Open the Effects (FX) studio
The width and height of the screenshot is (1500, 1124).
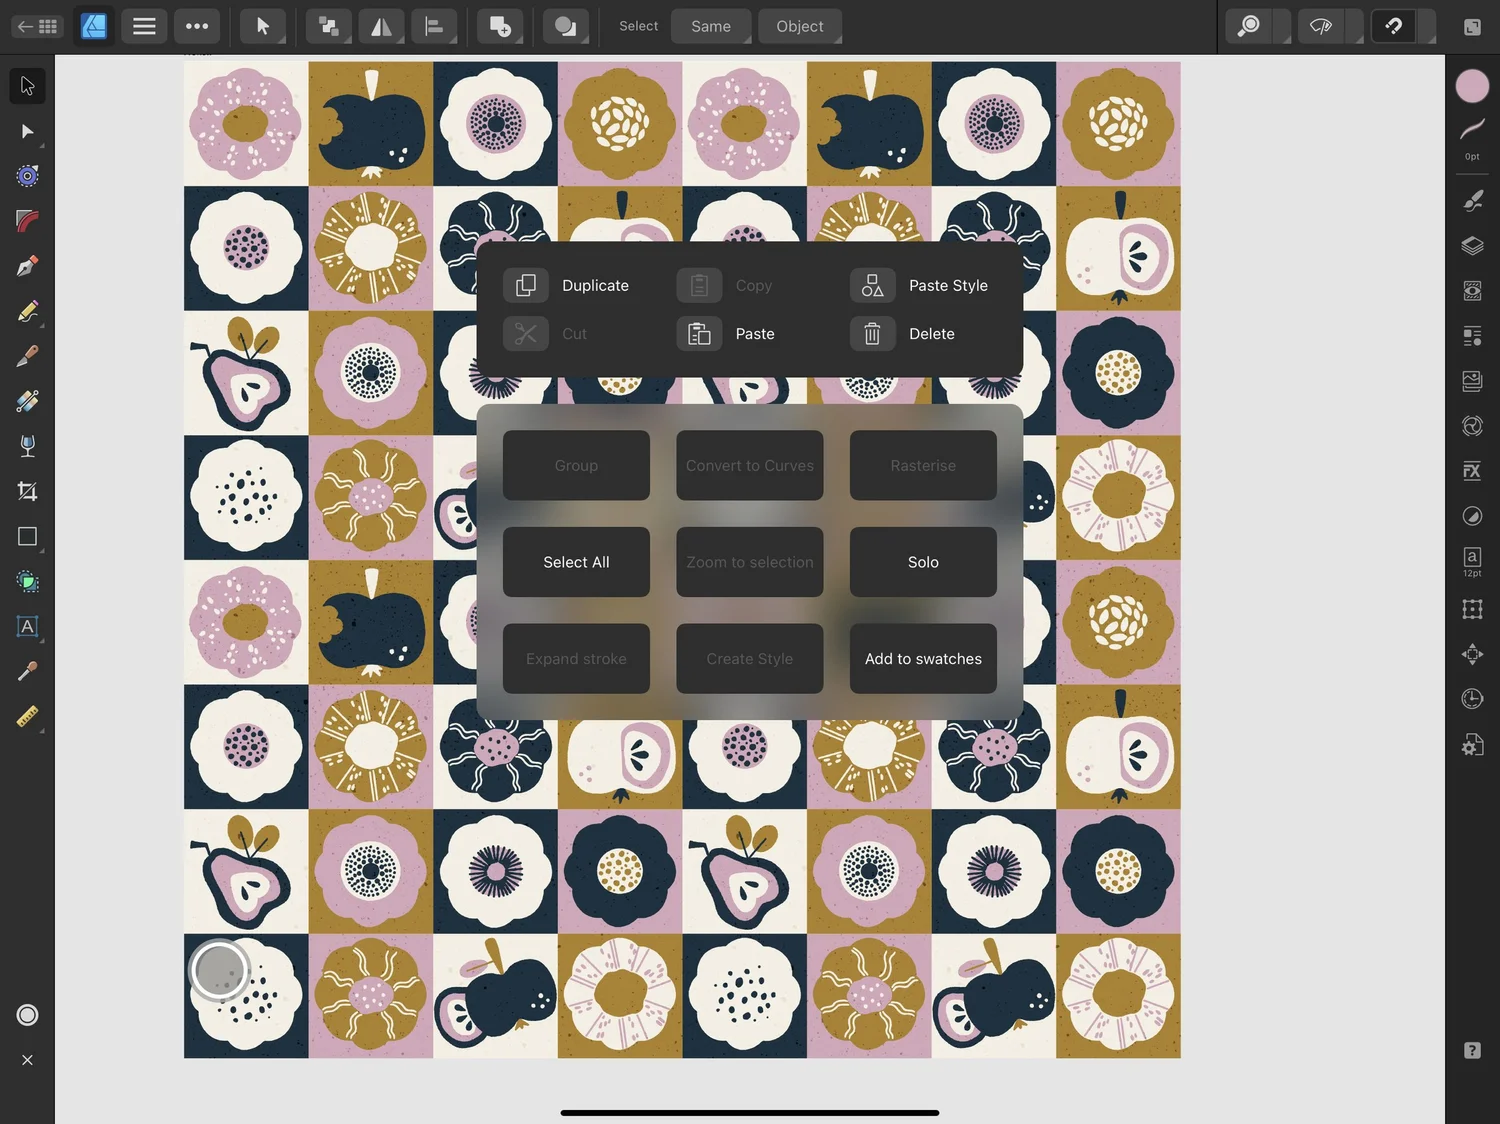point(1472,470)
